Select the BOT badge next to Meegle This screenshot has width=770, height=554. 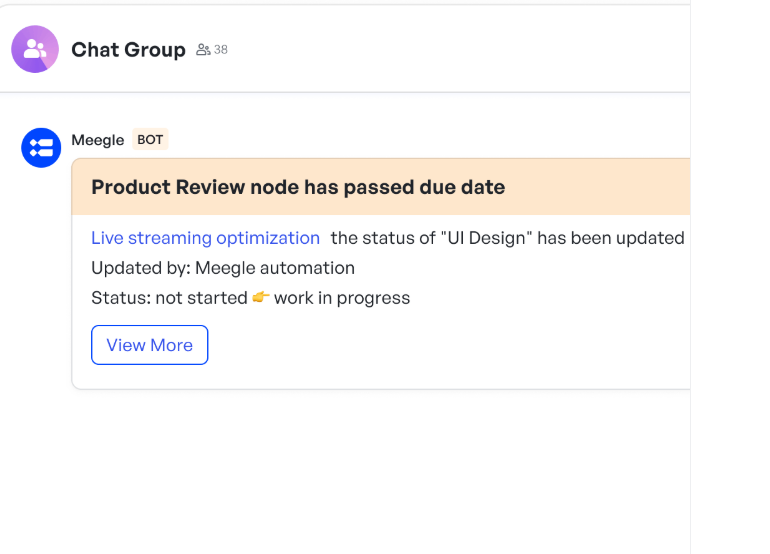(150, 140)
